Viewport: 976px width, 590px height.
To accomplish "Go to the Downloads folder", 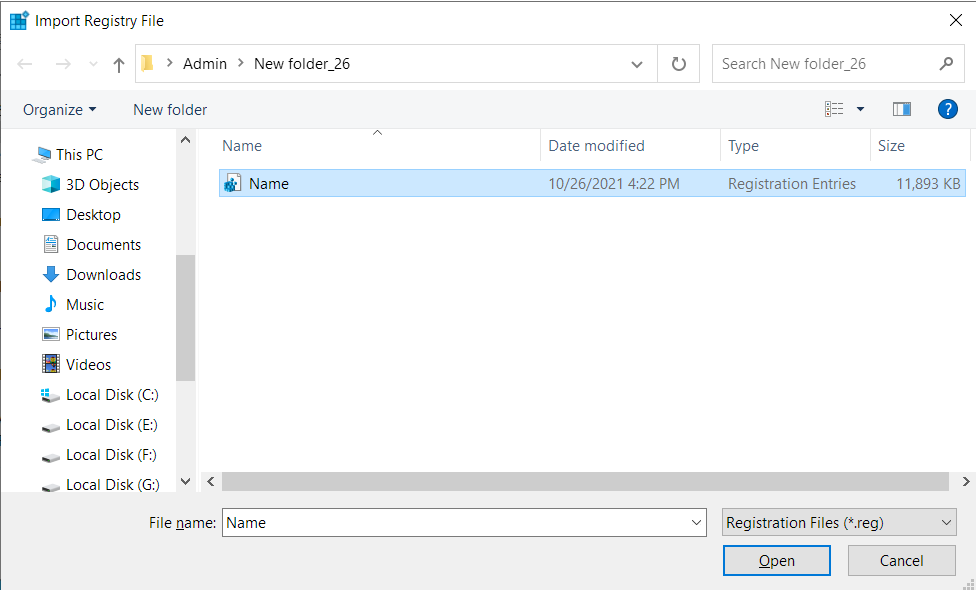I will [102, 274].
